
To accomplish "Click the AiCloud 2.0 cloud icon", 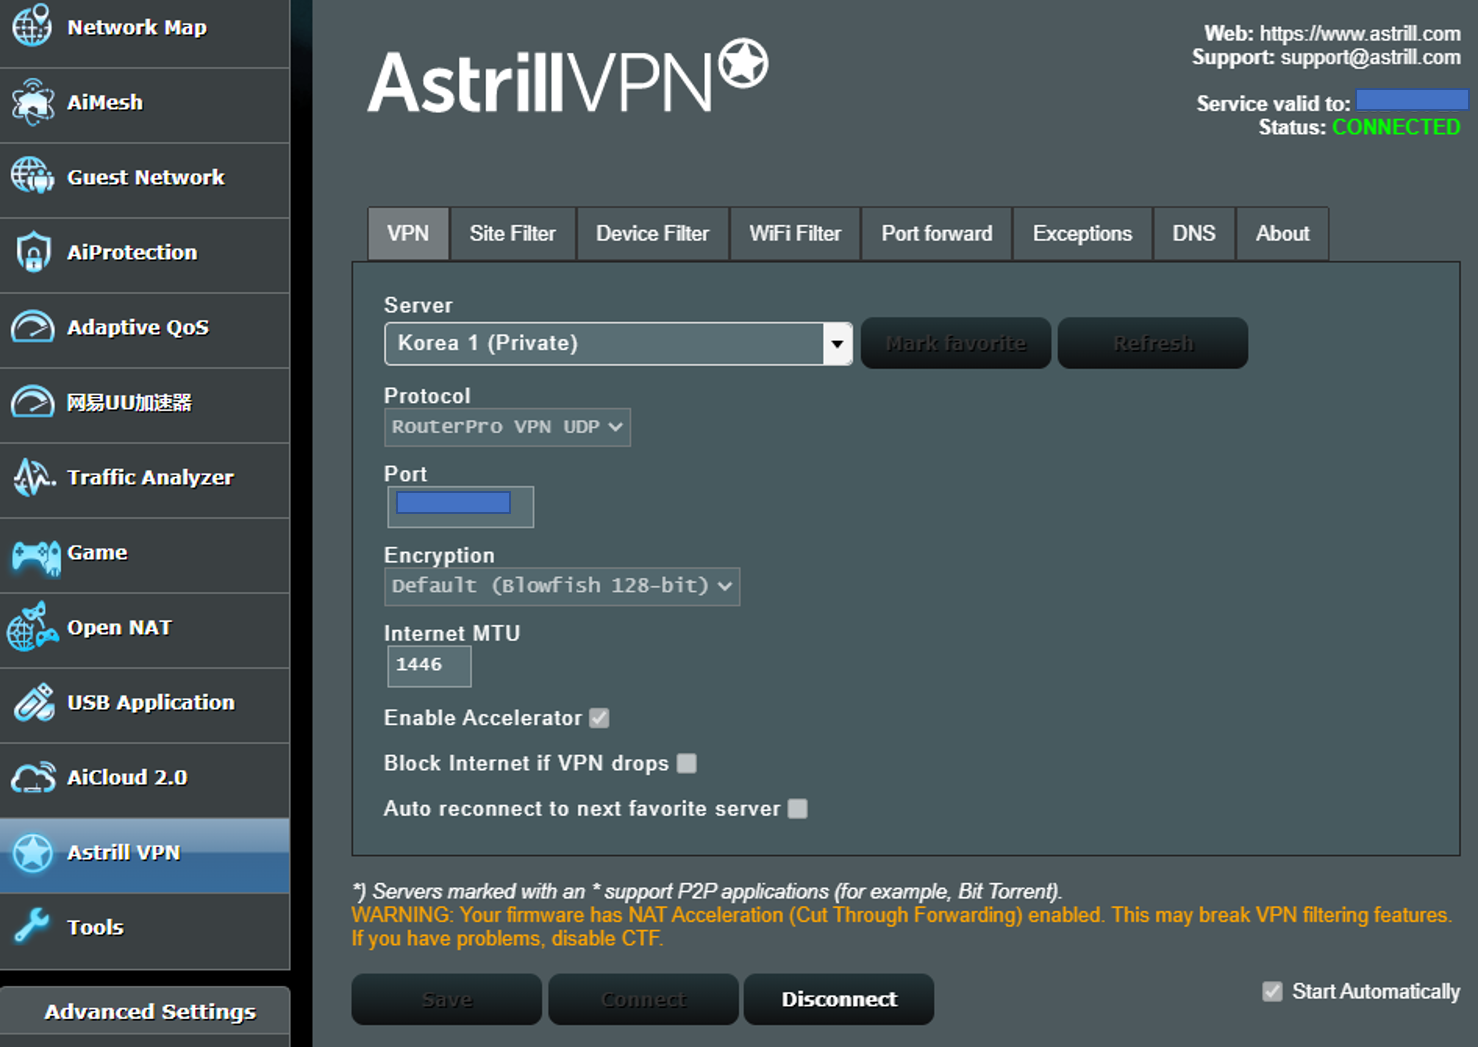I will (32, 777).
